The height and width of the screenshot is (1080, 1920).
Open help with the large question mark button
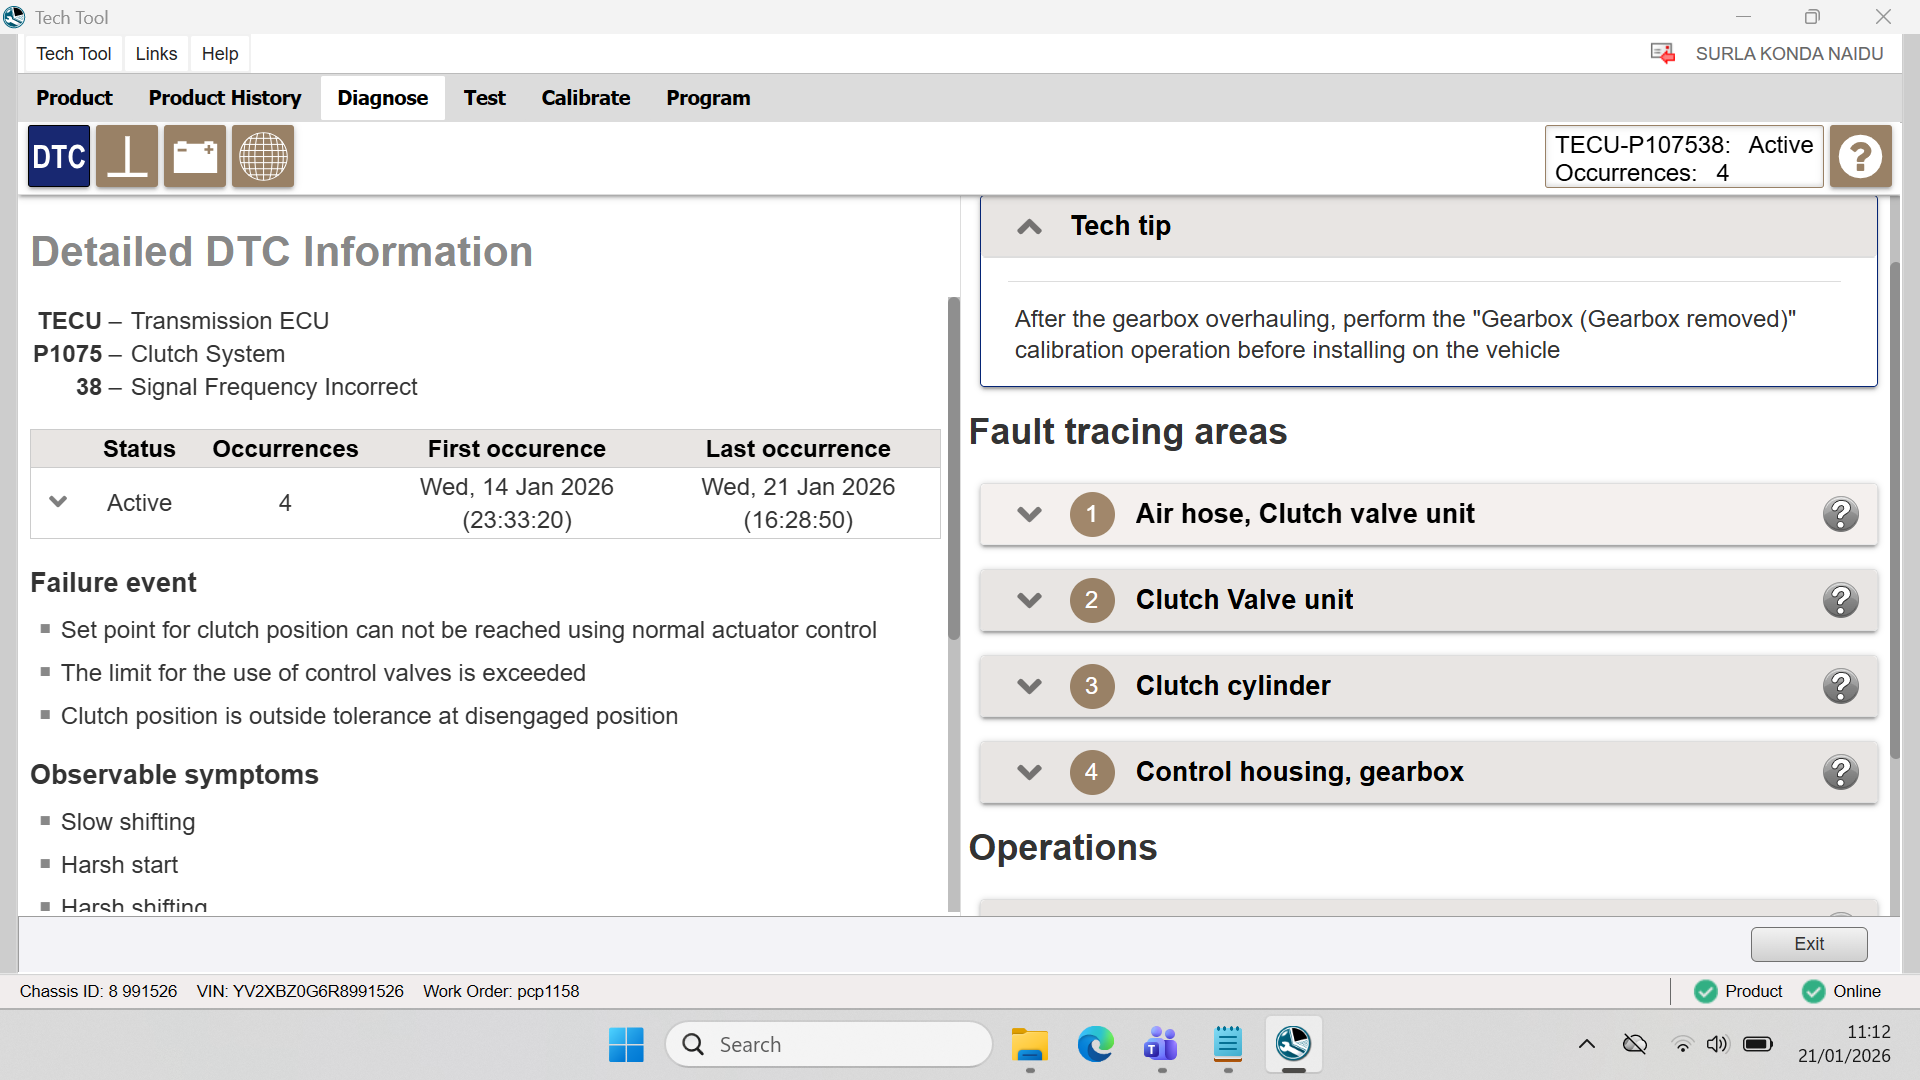pyautogui.click(x=1861, y=156)
